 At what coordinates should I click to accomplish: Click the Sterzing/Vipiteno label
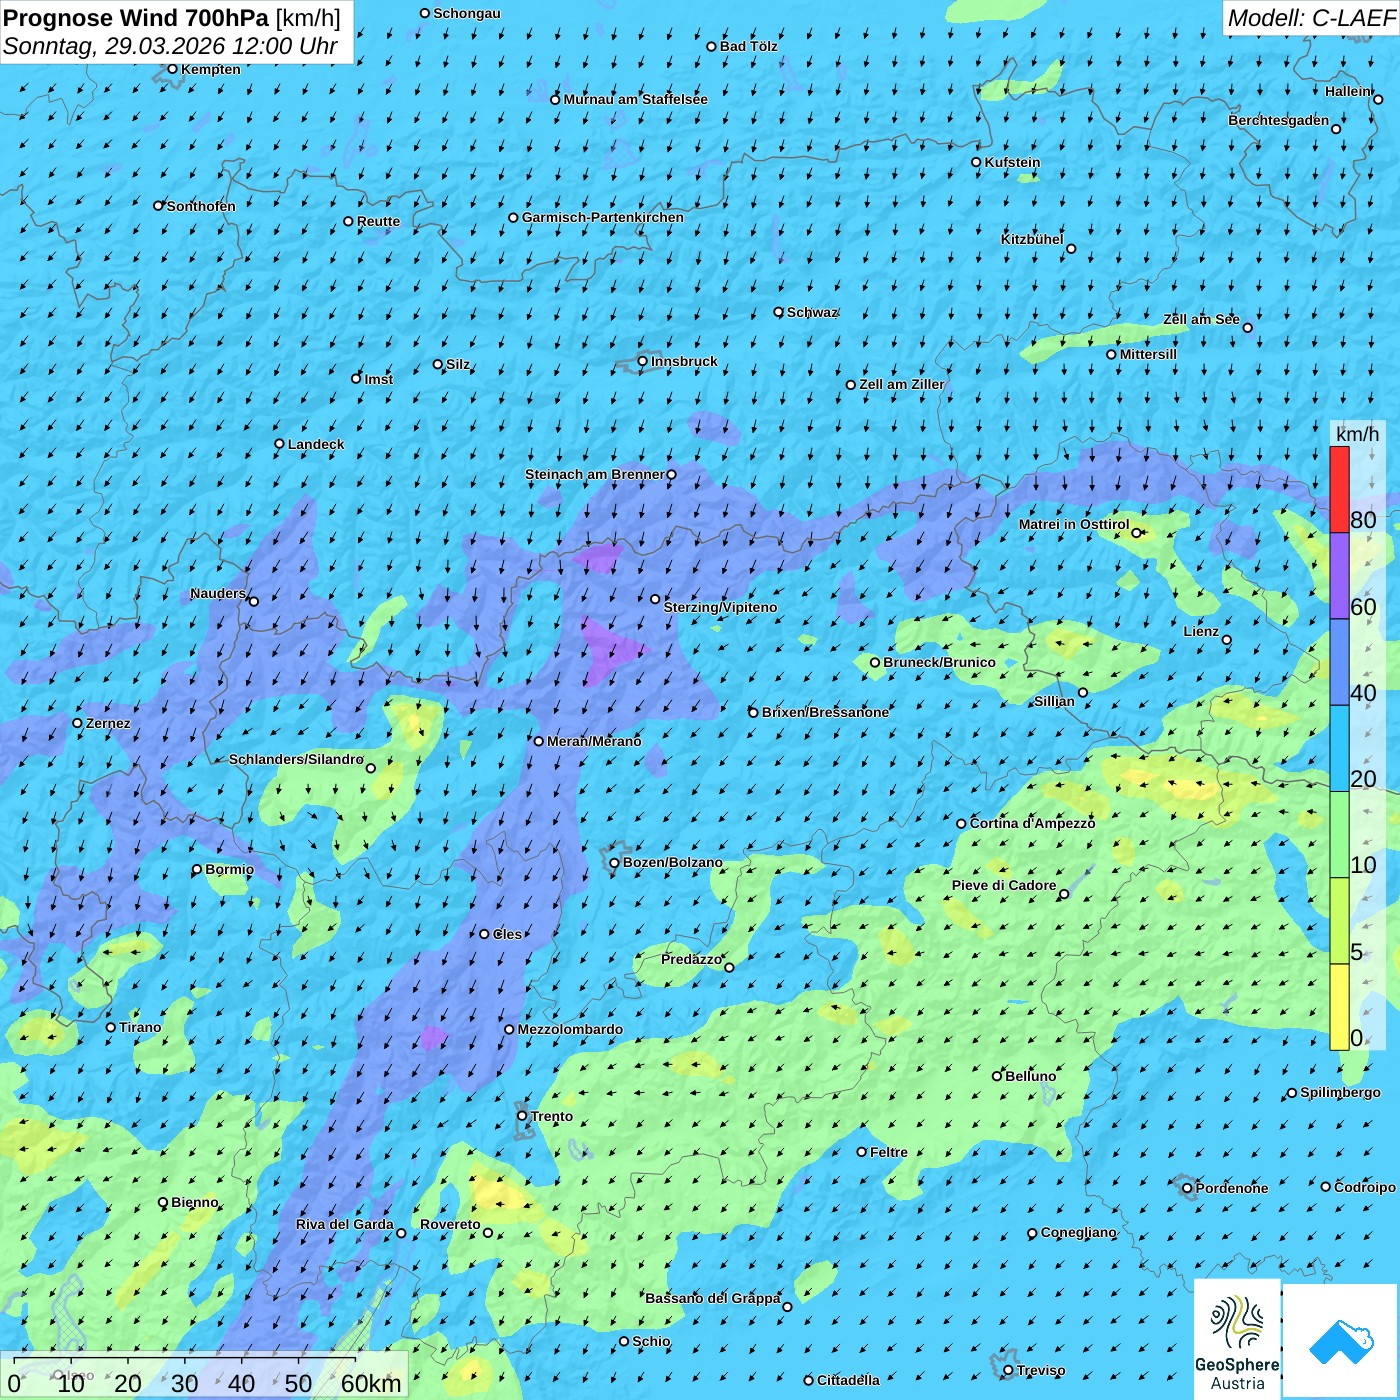point(720,607)
